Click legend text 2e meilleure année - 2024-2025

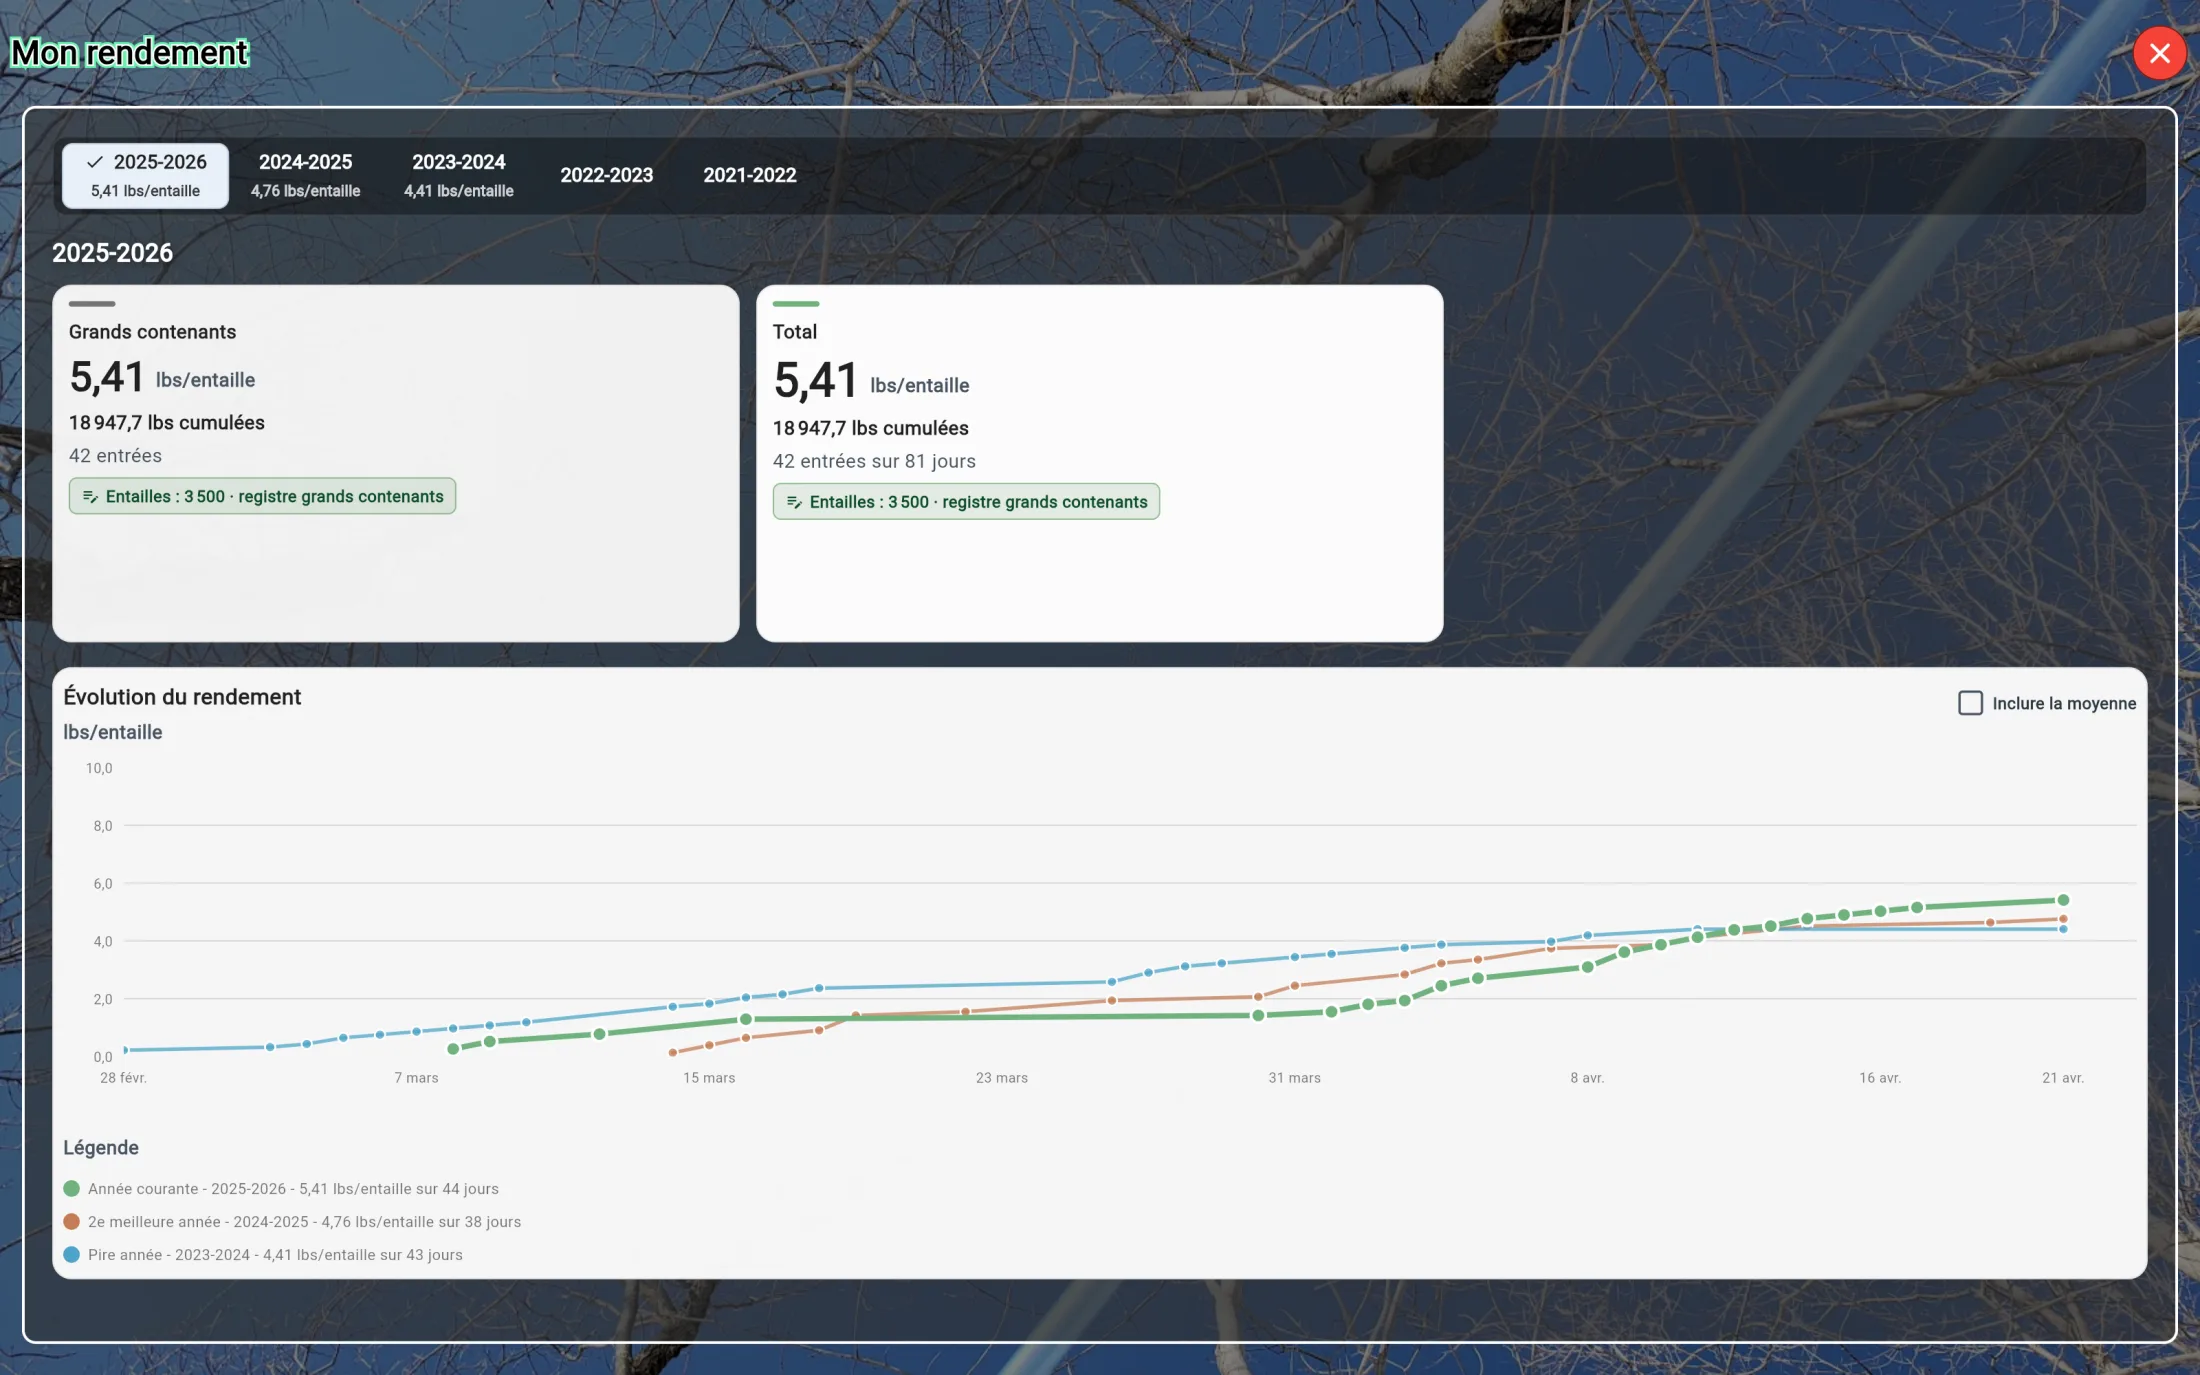pyautogui.click(x=304, y=1222)
